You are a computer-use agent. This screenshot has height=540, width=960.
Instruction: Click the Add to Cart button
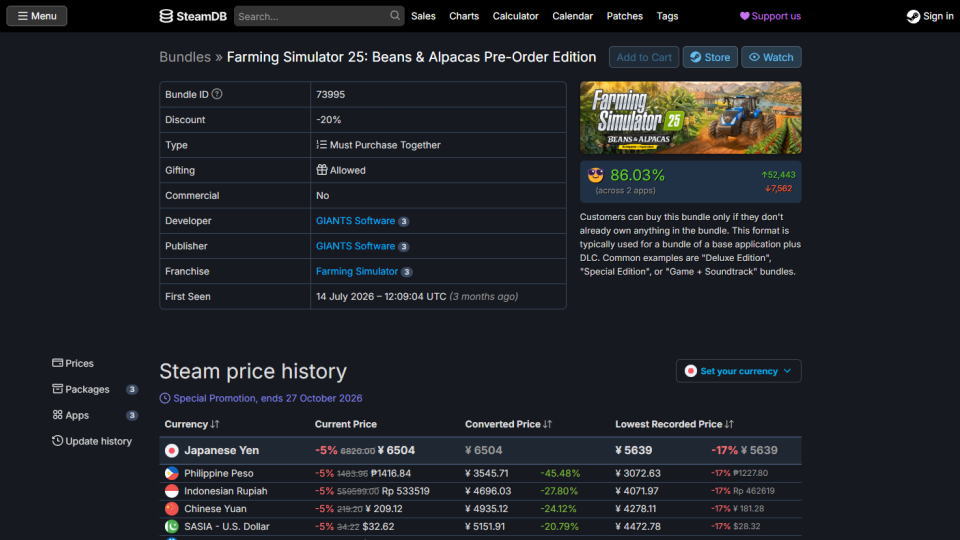coord(643,57)
